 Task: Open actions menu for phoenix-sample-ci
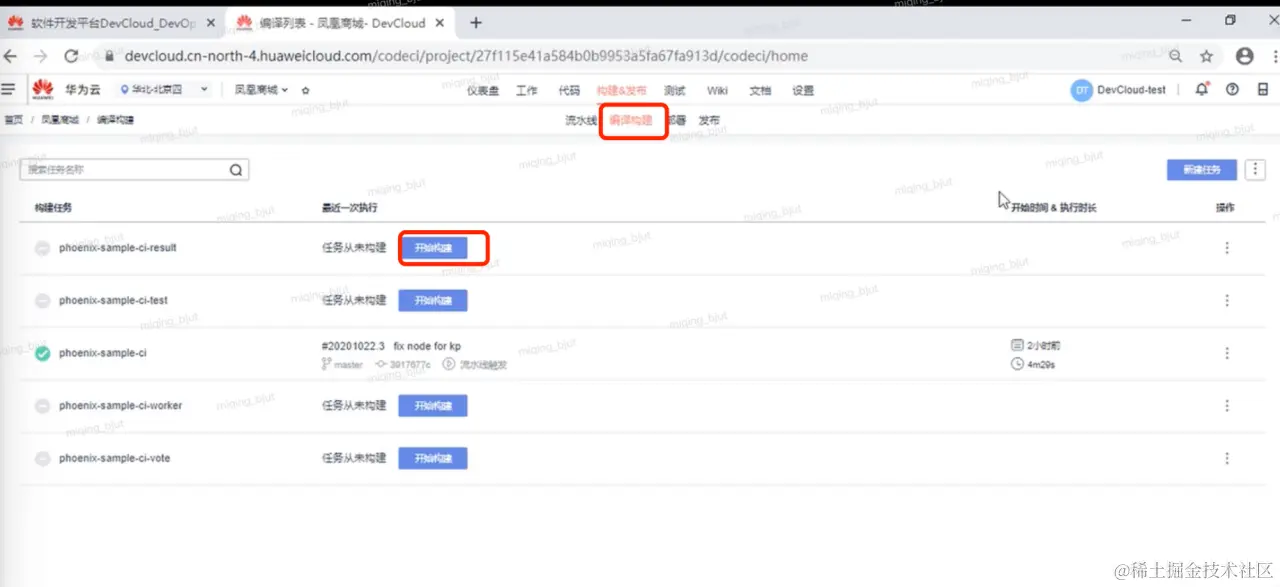[x=1227, y=353]
